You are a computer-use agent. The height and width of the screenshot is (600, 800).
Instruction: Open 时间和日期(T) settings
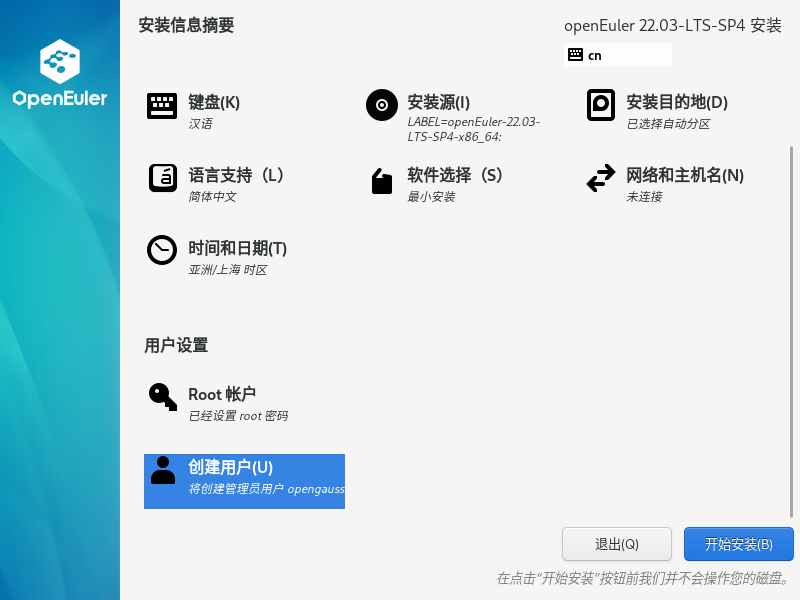(x=237, y=248)
